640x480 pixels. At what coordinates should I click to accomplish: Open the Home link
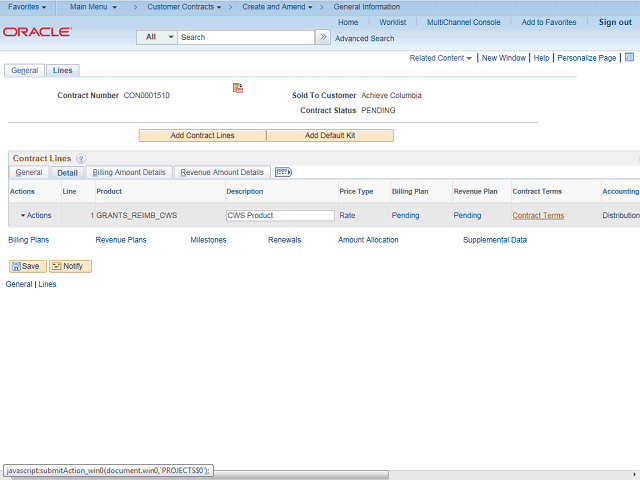coord(348,22)
